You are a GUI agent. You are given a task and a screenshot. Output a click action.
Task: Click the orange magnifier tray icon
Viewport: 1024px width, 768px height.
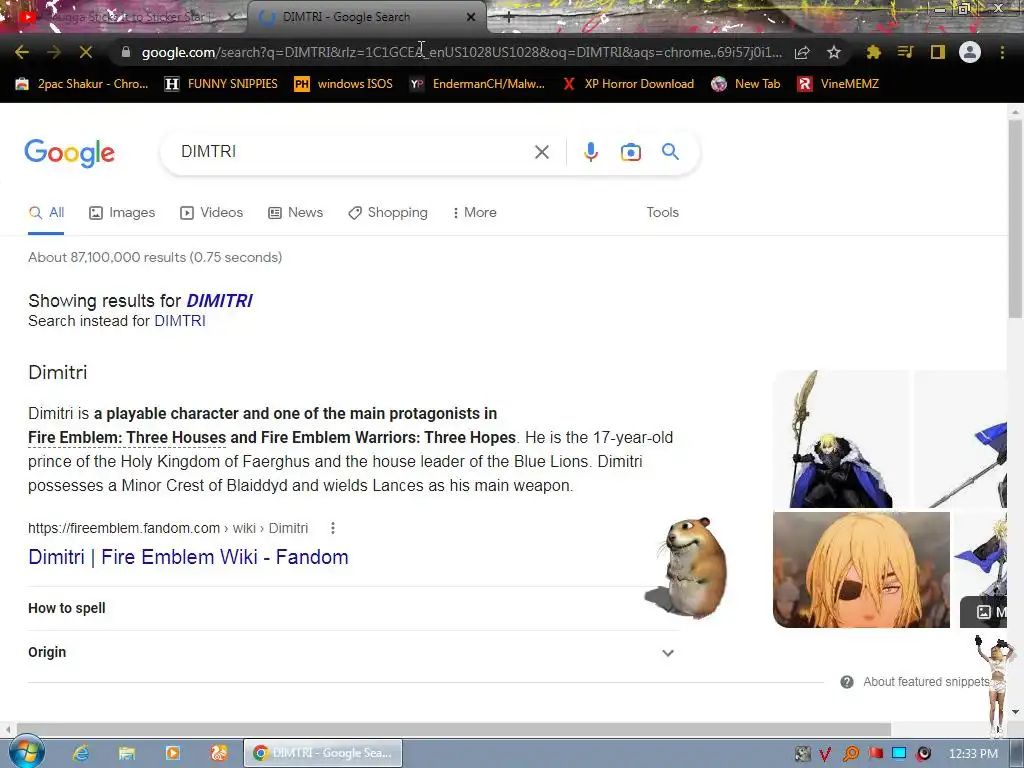coord(850,754)
